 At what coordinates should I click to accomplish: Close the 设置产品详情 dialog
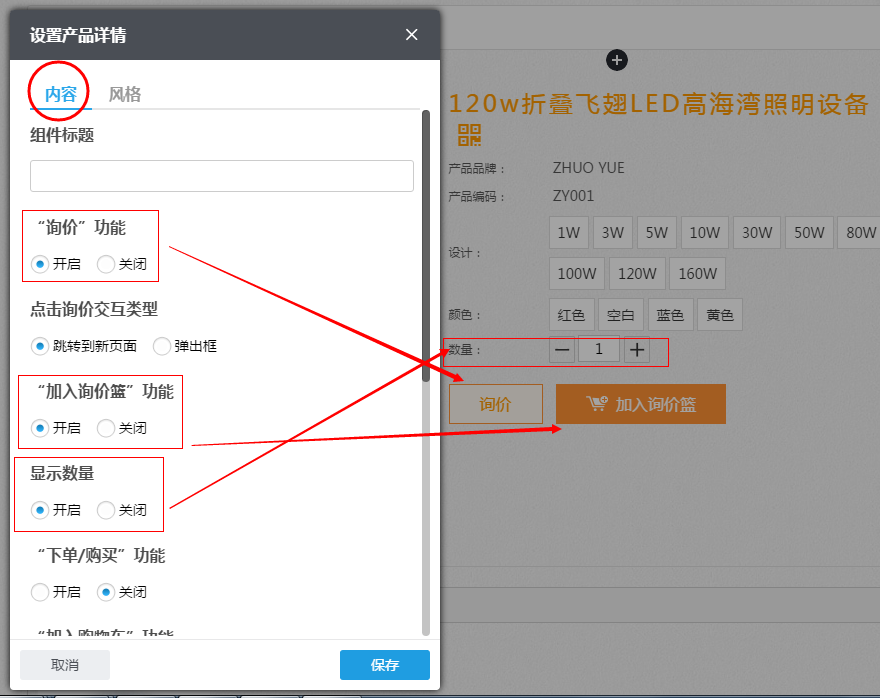[x=411, y=35]
